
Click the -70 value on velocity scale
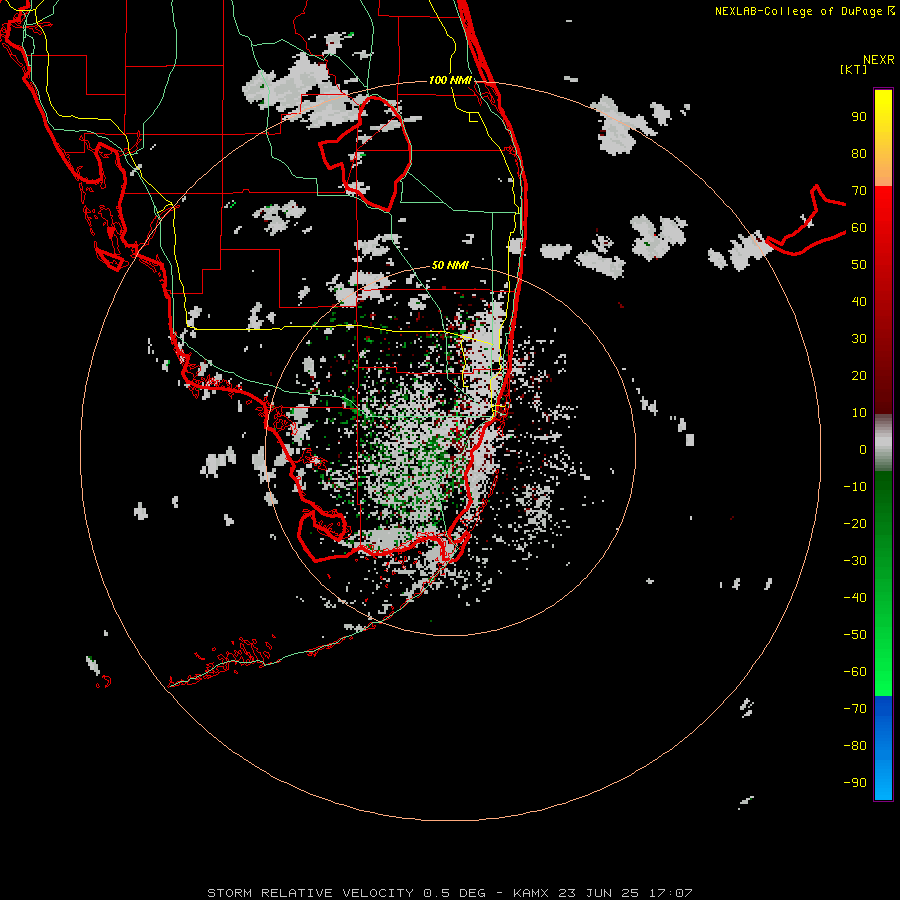click(855, 709)
